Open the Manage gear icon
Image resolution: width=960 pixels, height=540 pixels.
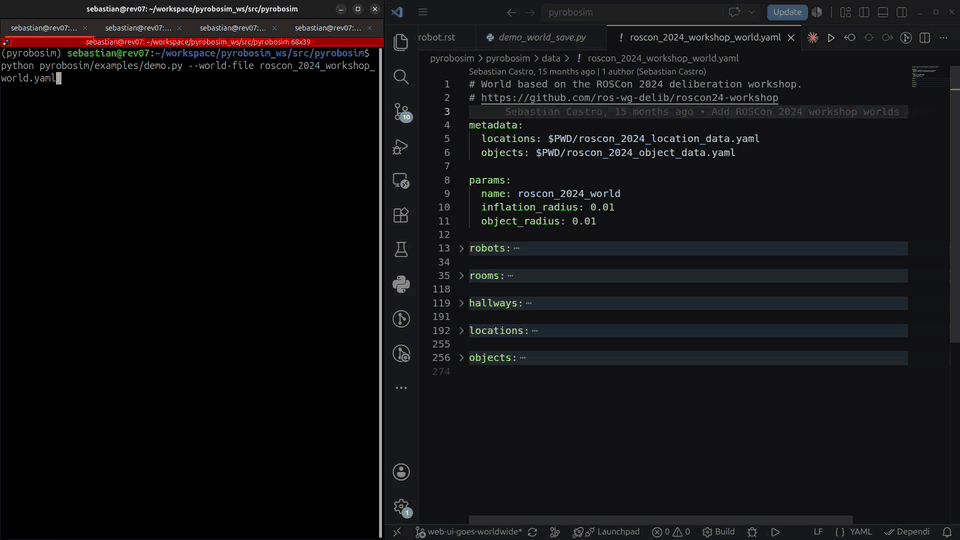(x=402, y=507)
